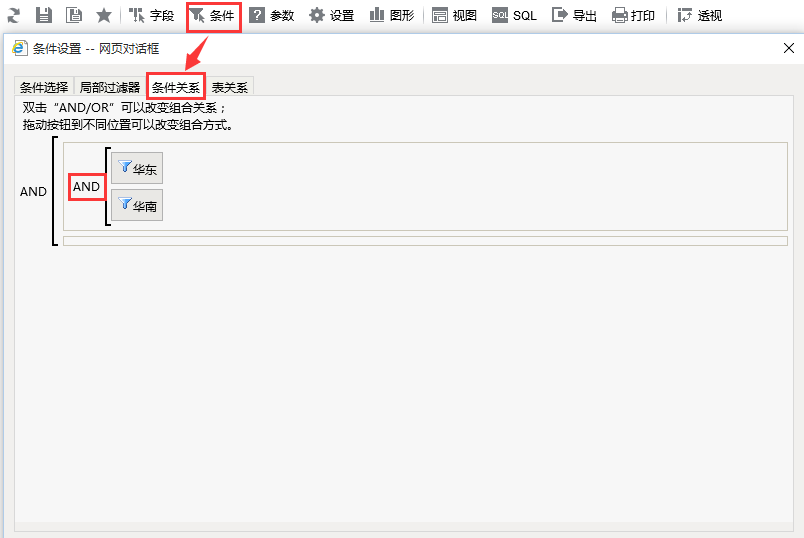Open the 透视 pivot tool
Viewport: 804px width, 538px height.
700,15
